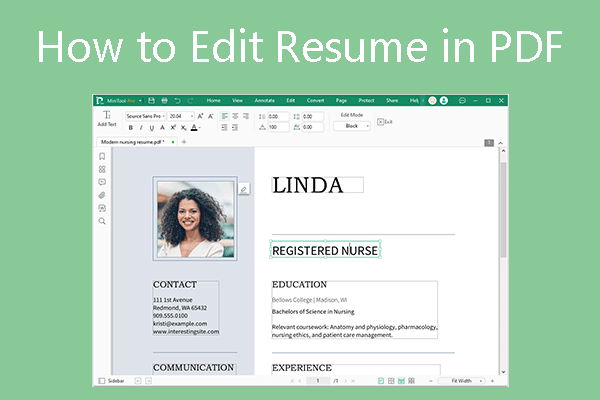This screenshot has height=400, width=600.
Task: Click the Save icon in title bar
Action: point(152,100)
